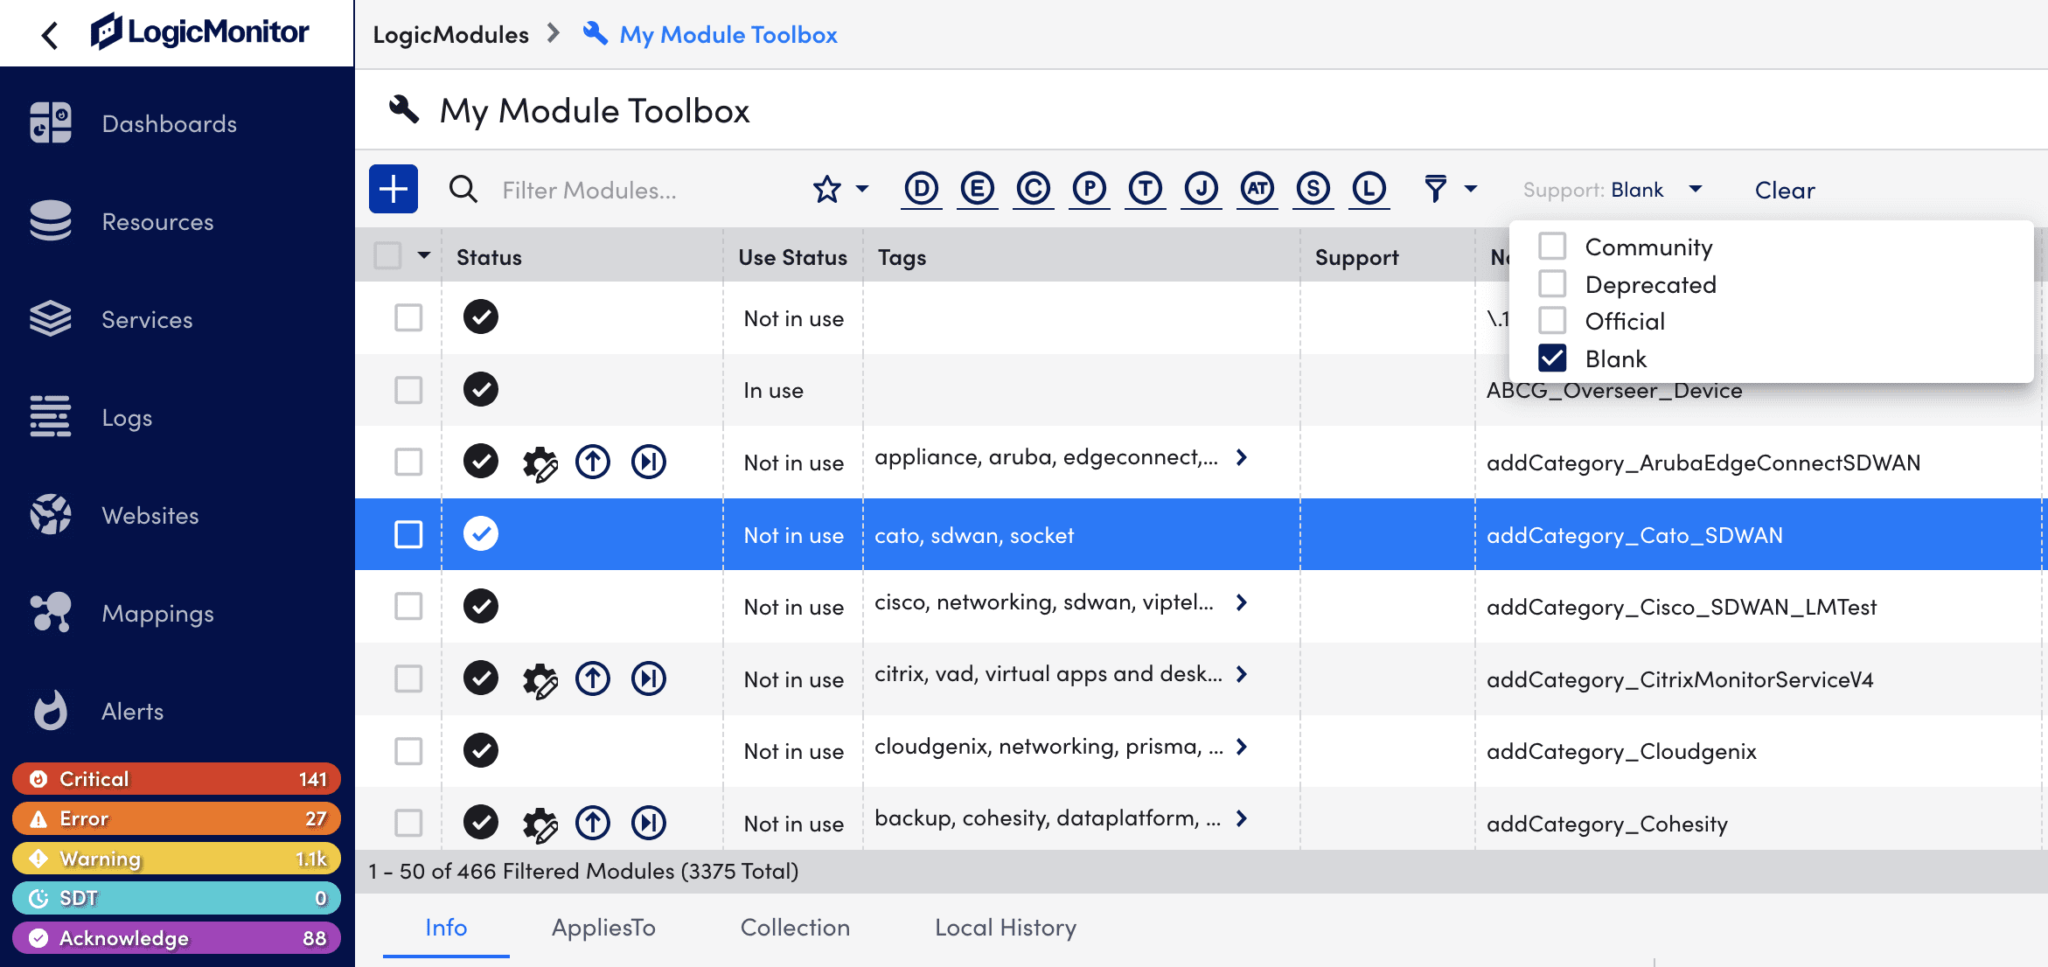Select the AT module type filter icon

pyautogui.click(x=1257, y=188)
